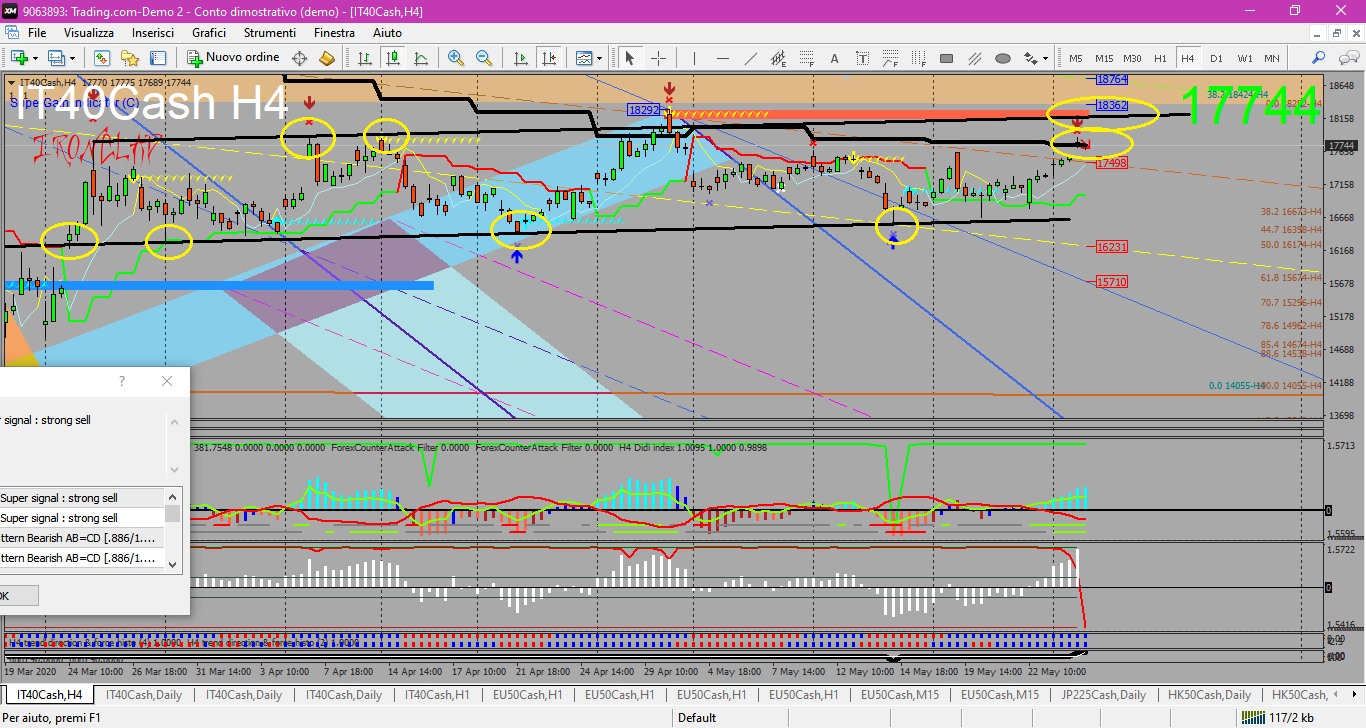This screenshot has width=1366, height=728.
Task: Select Andrews pitchfork parallel lines tool
Action: (974, 58)
